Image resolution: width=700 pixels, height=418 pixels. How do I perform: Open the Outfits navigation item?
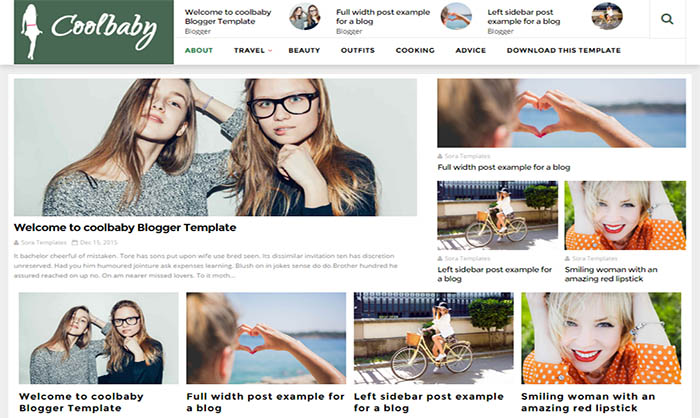(x=358, y=50)
